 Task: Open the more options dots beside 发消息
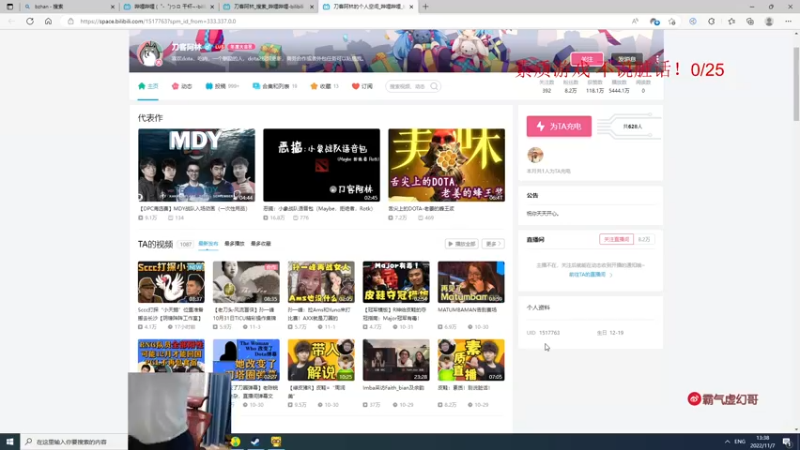(658, 59)
